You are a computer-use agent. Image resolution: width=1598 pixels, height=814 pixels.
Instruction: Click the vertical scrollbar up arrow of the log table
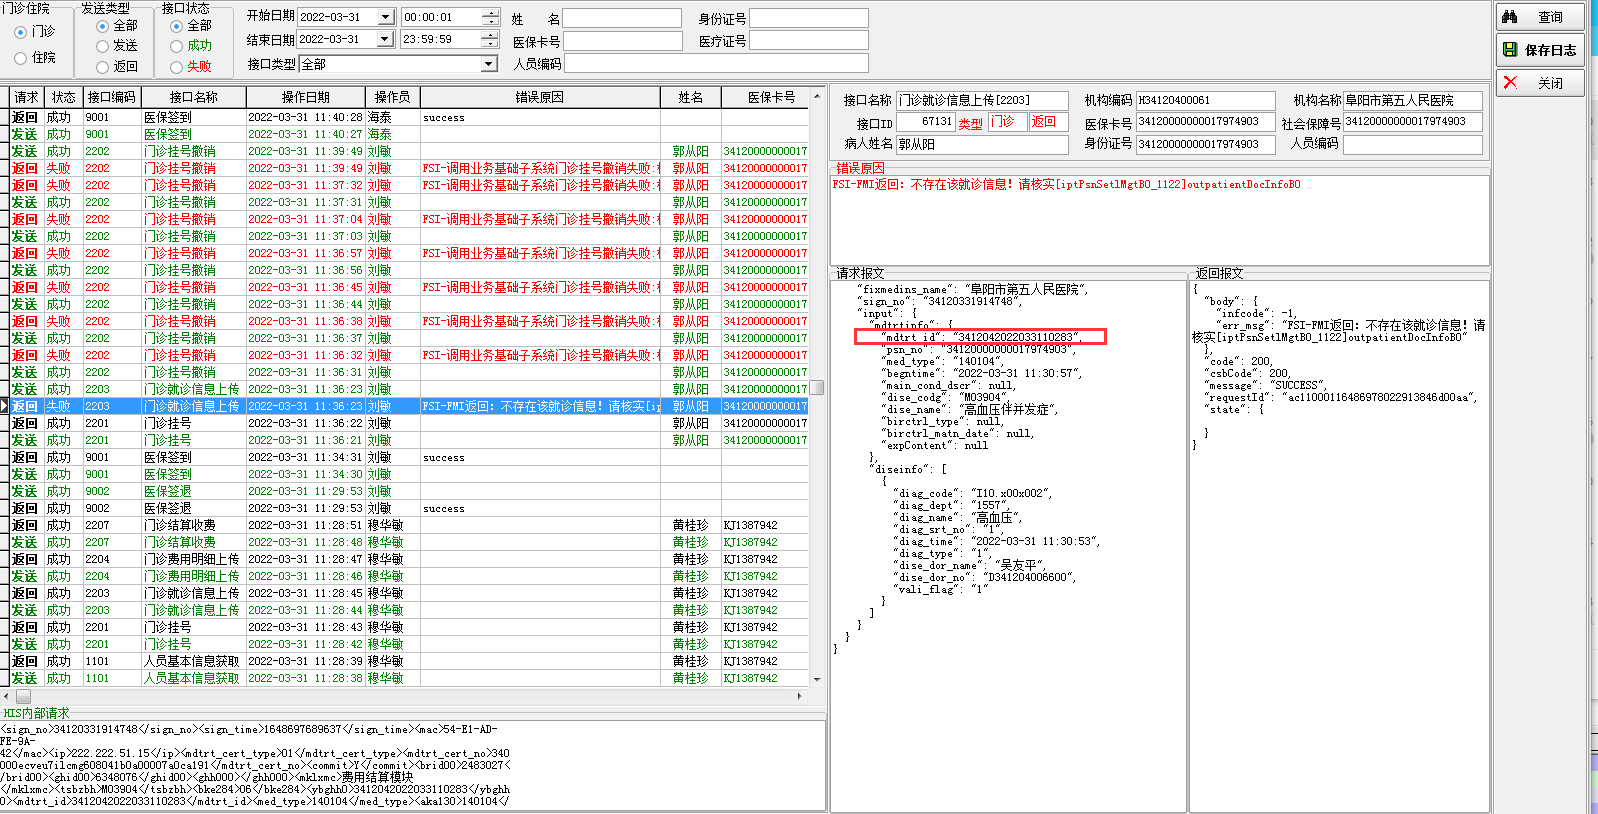tap(817, 96)
